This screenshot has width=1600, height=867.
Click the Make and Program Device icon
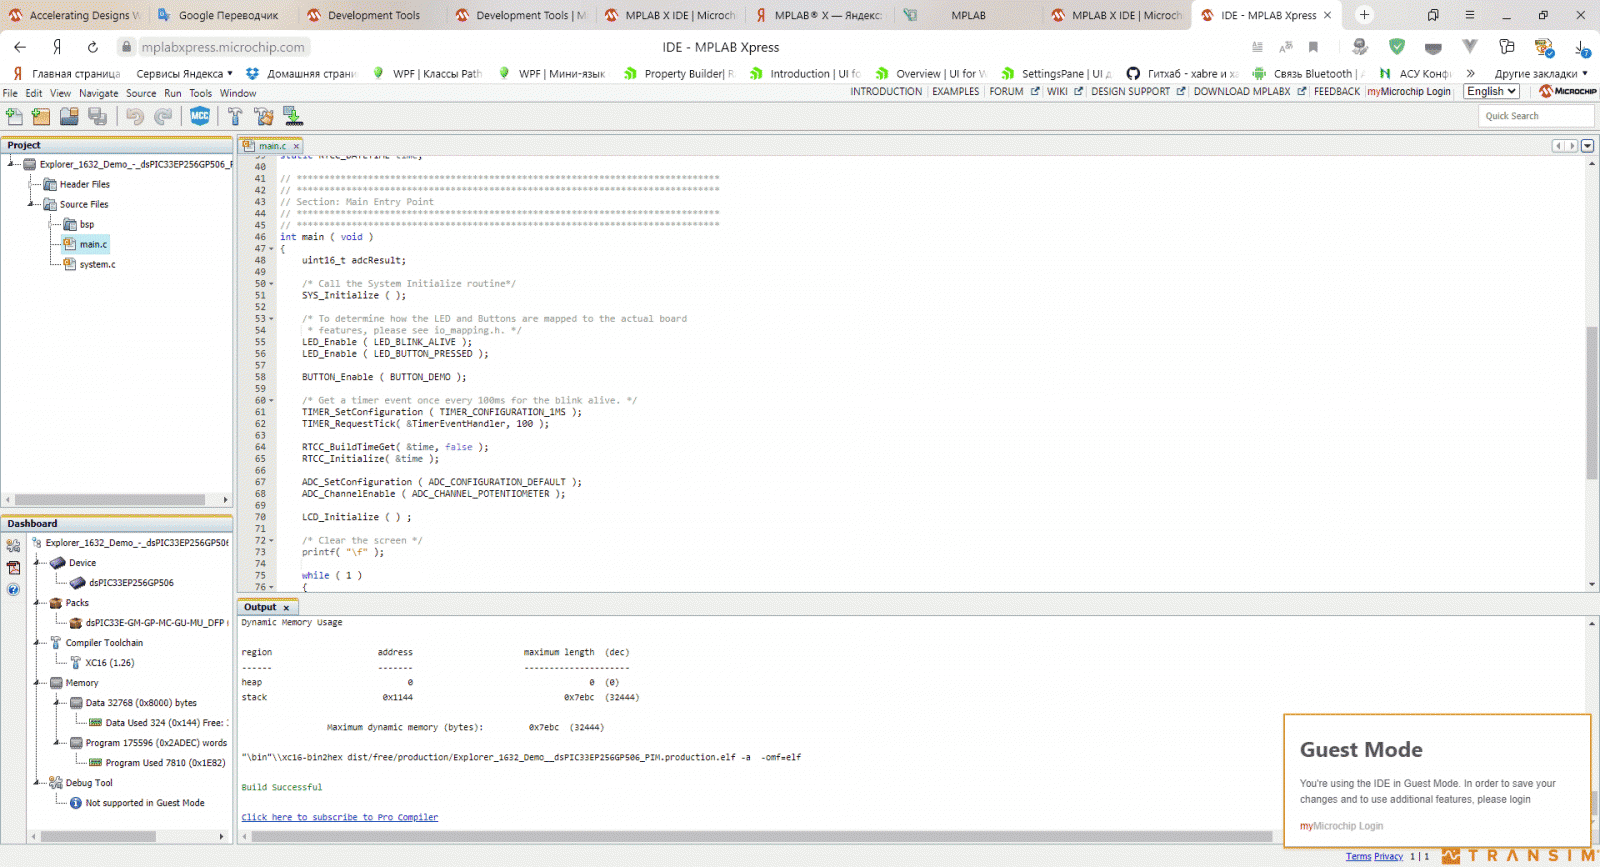tap(293, 116)
